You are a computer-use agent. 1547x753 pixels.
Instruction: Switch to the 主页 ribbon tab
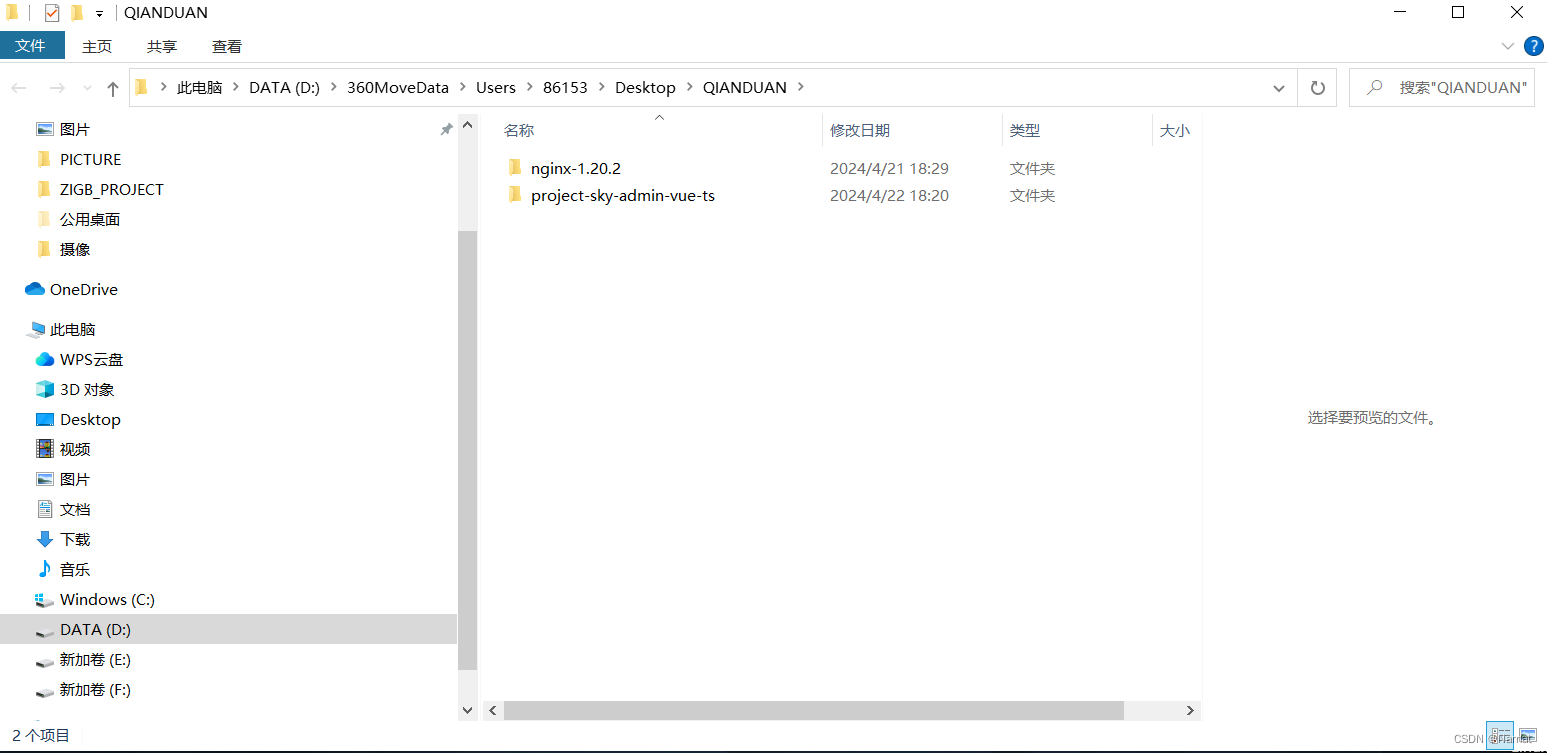pos(97,46)
